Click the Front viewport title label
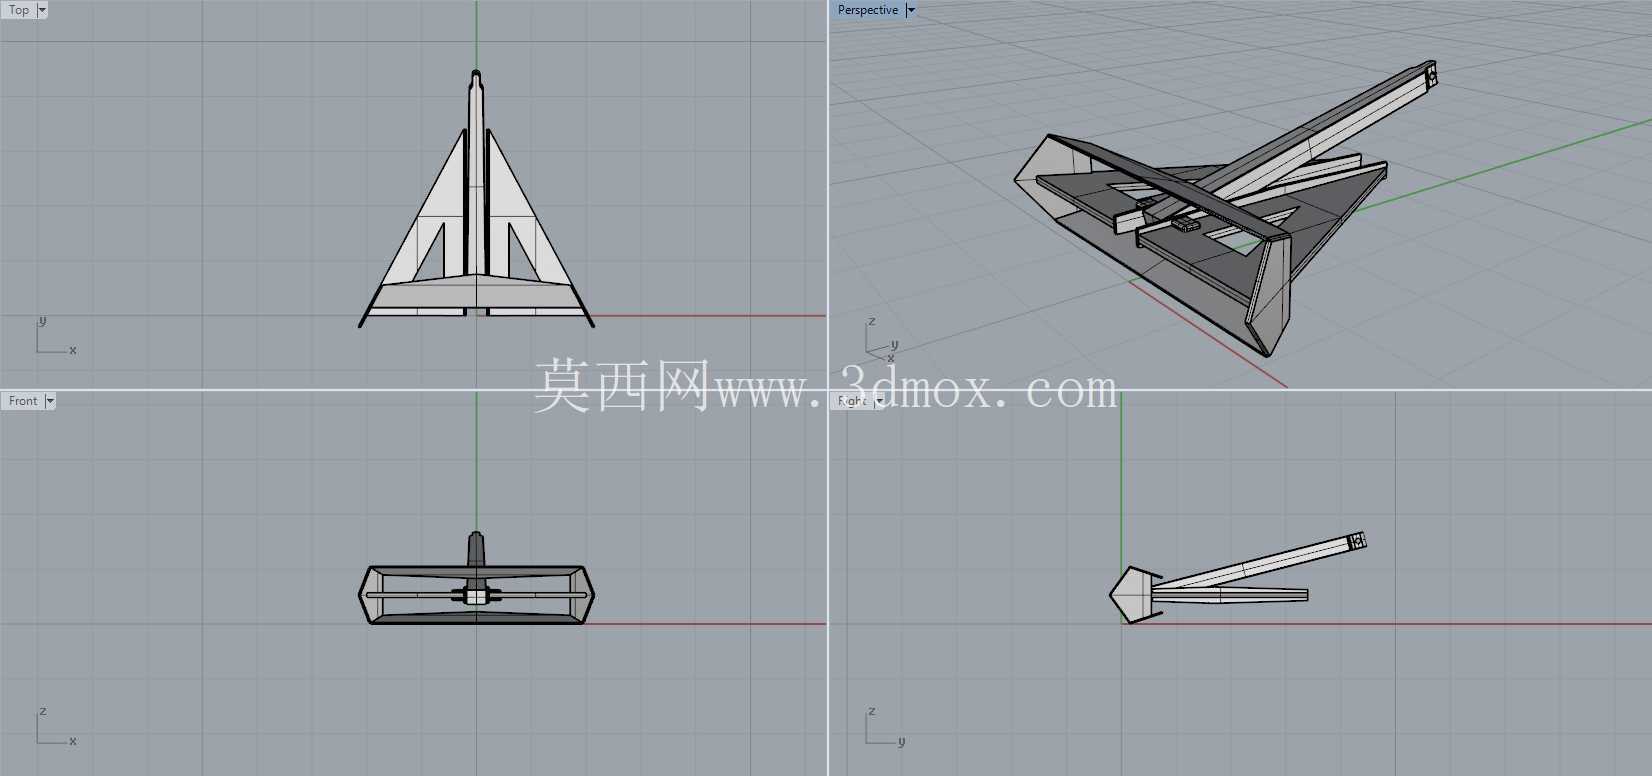1652x776 pixels. (23, 401)
